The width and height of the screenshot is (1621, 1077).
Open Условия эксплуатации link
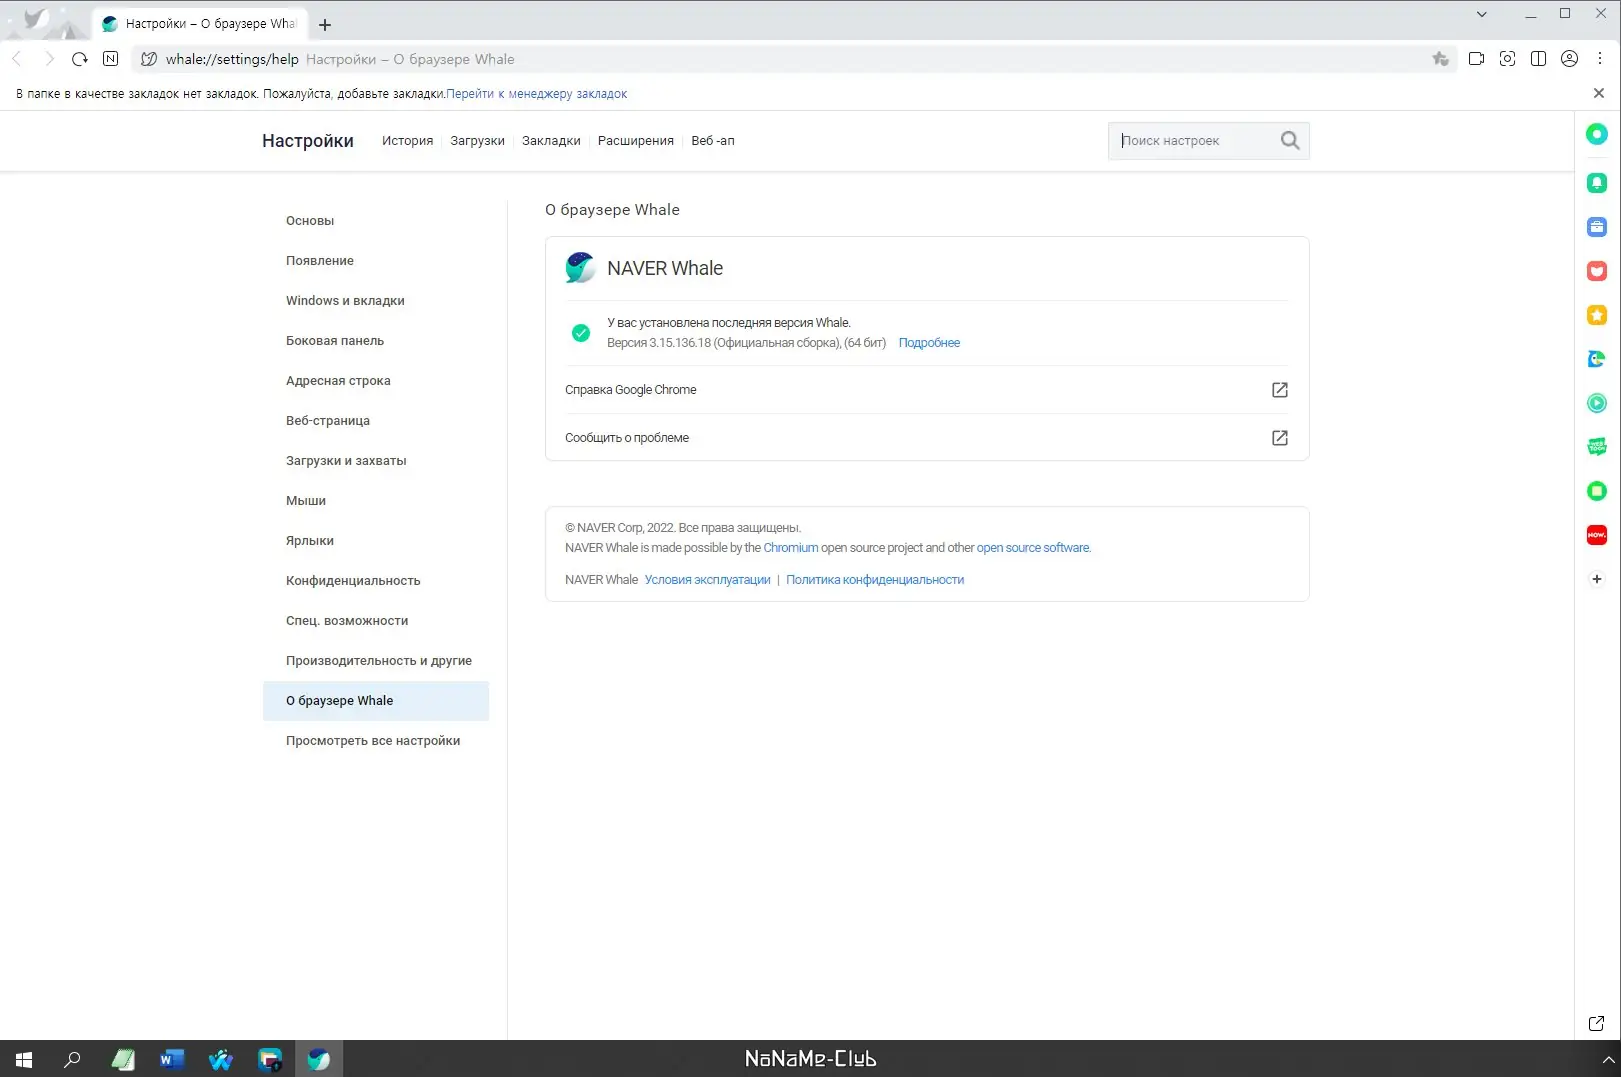pyautogui.click(x=708, y=580)
